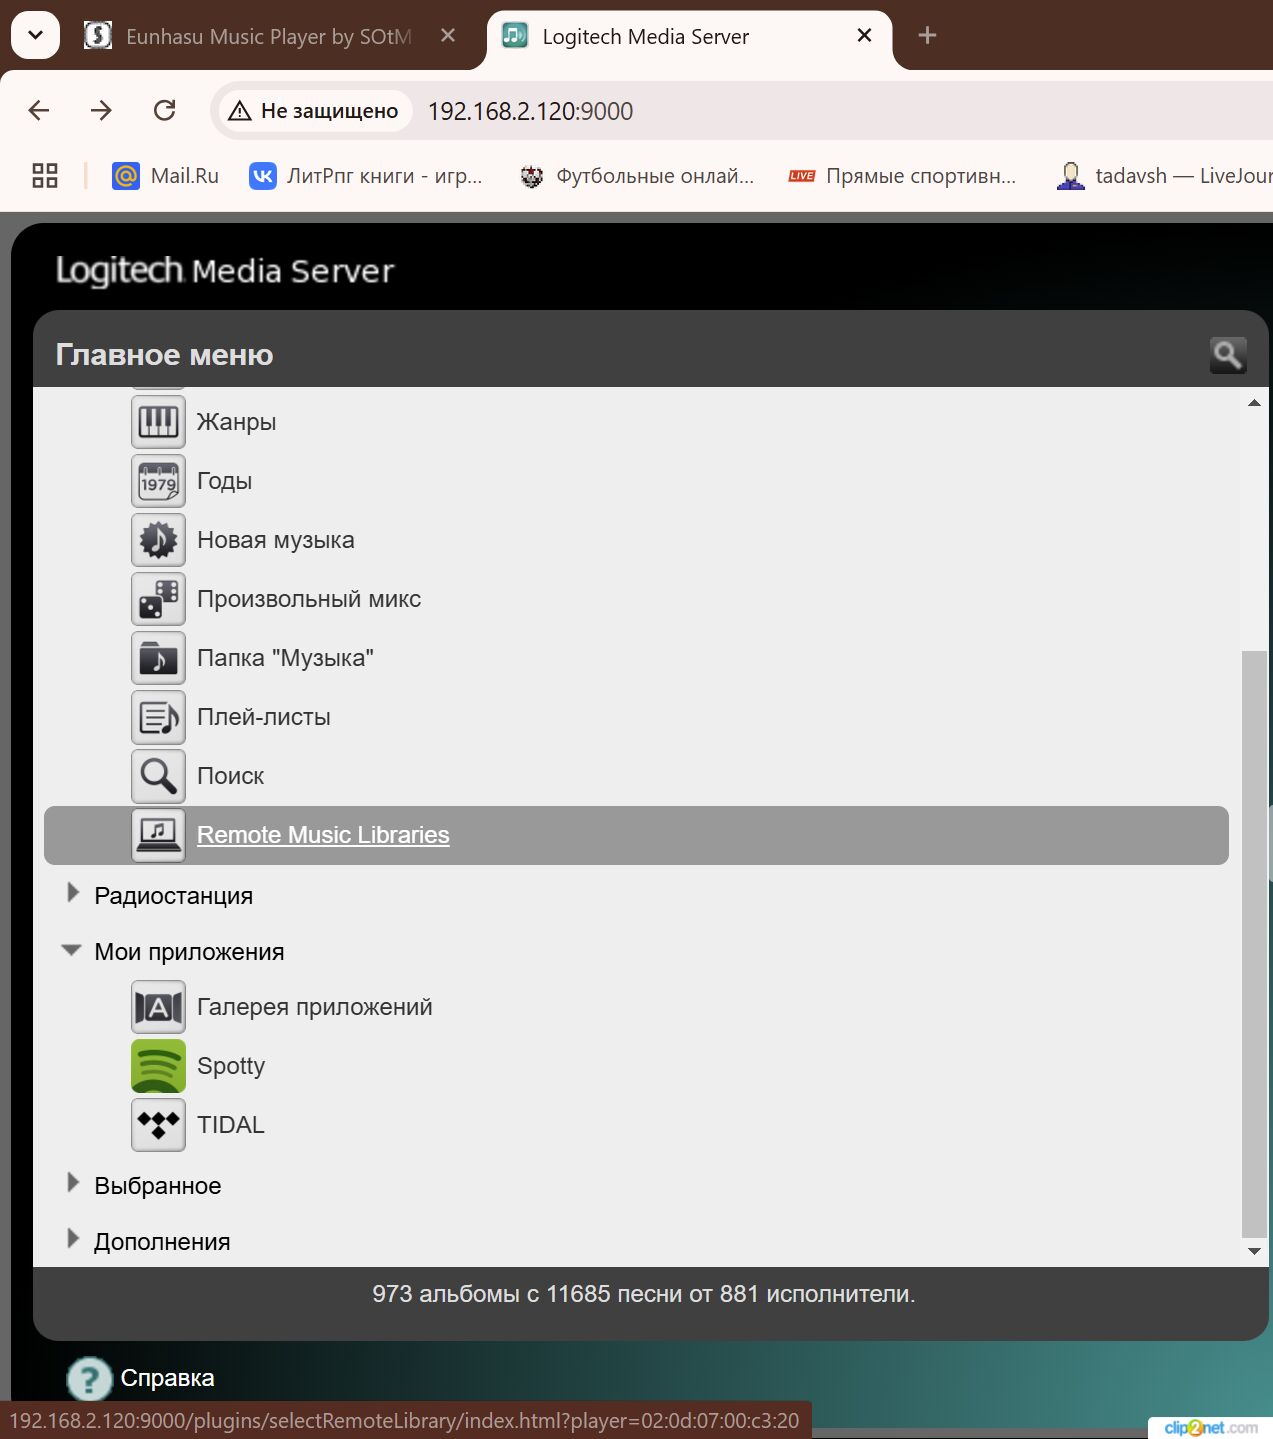Click the browser back arrow
Image resolution: width=1273 pixels, height=1439 pixels.
click(39, 110)
